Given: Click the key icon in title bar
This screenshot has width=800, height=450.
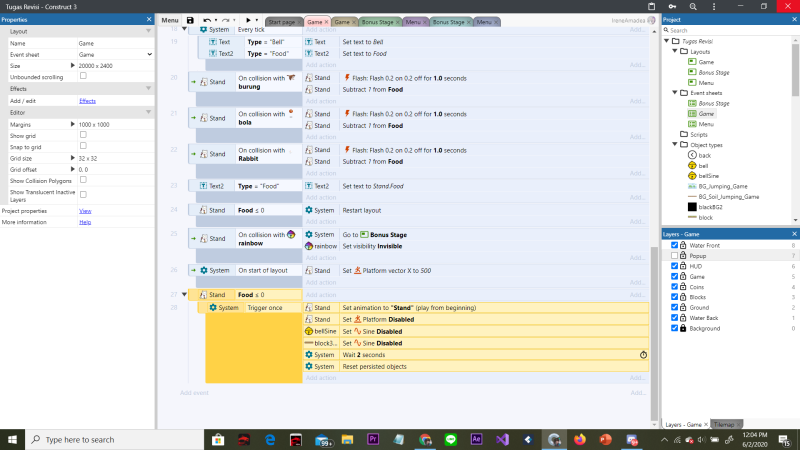Looking at the screenshot, I should (x=672, y=7).
